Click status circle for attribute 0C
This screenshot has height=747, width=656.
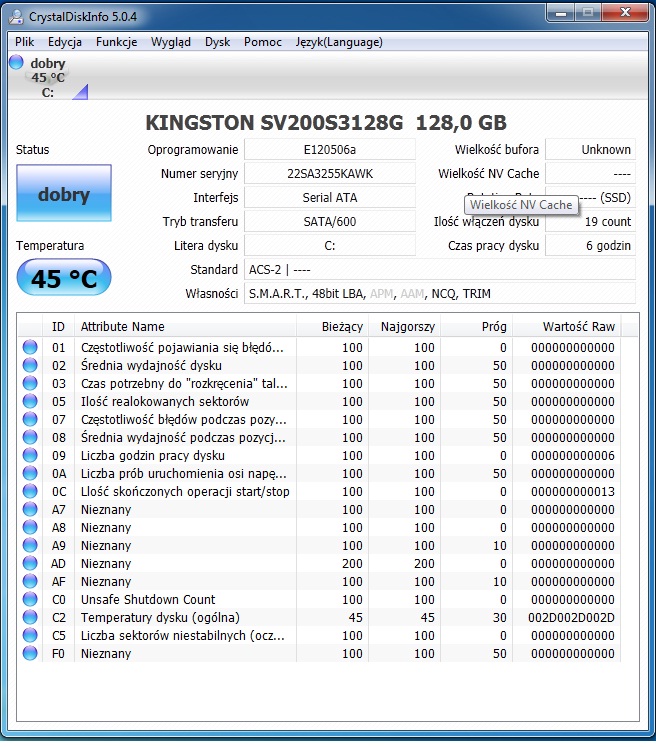click(x=30, y=492)
